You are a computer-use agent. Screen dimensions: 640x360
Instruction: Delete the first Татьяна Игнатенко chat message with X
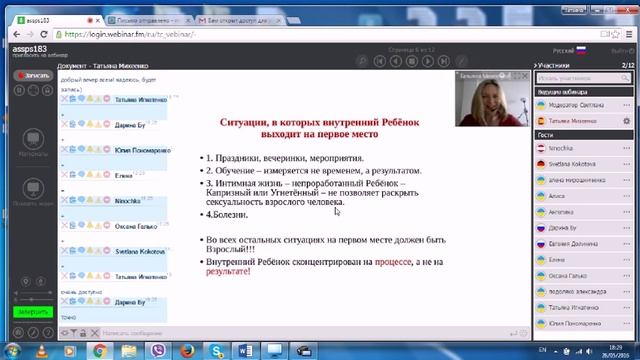tap(64, 99)
